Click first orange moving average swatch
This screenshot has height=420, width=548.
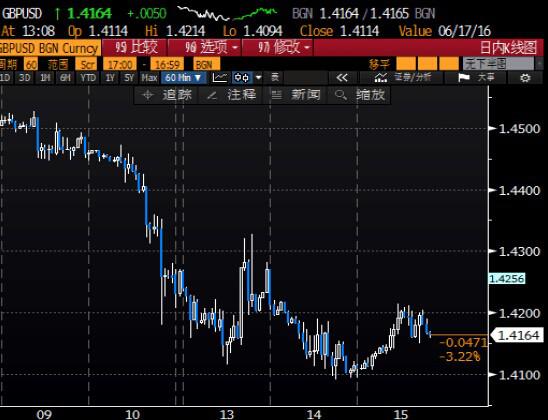(x=406, y=64)
